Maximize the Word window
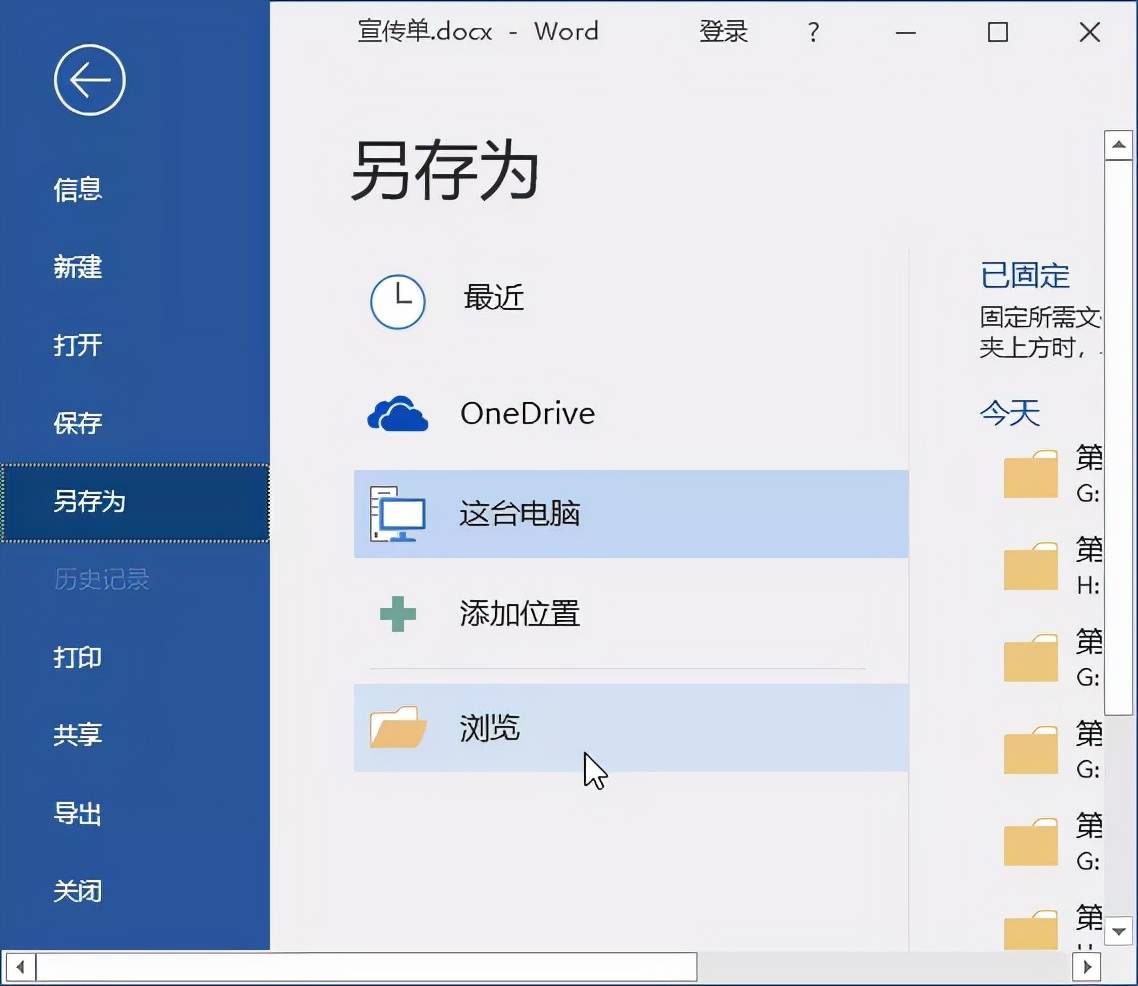The width and height of the screenshot is (1138, 986). coord(998,32)
